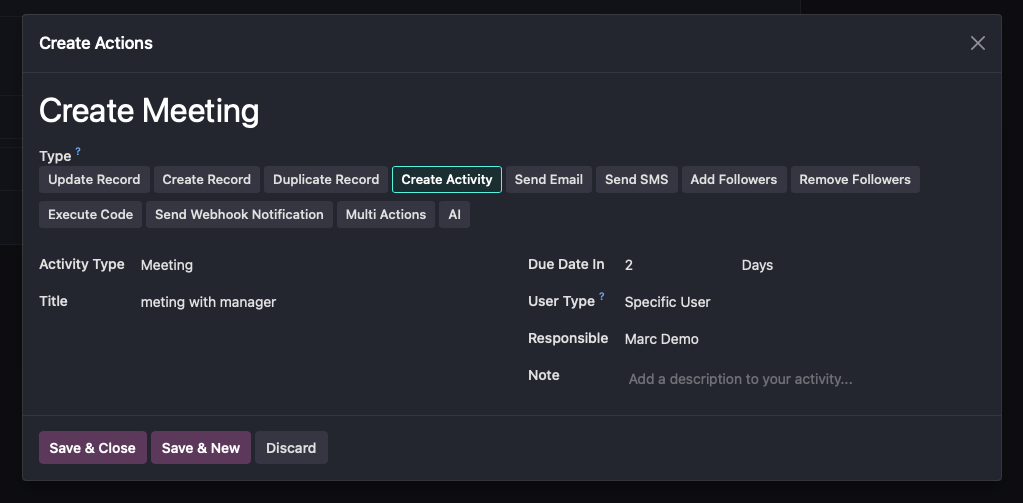The height and width of the screenshot is (503, 1023).
Task: Choose Send Email action type
Action: [549, 180]
